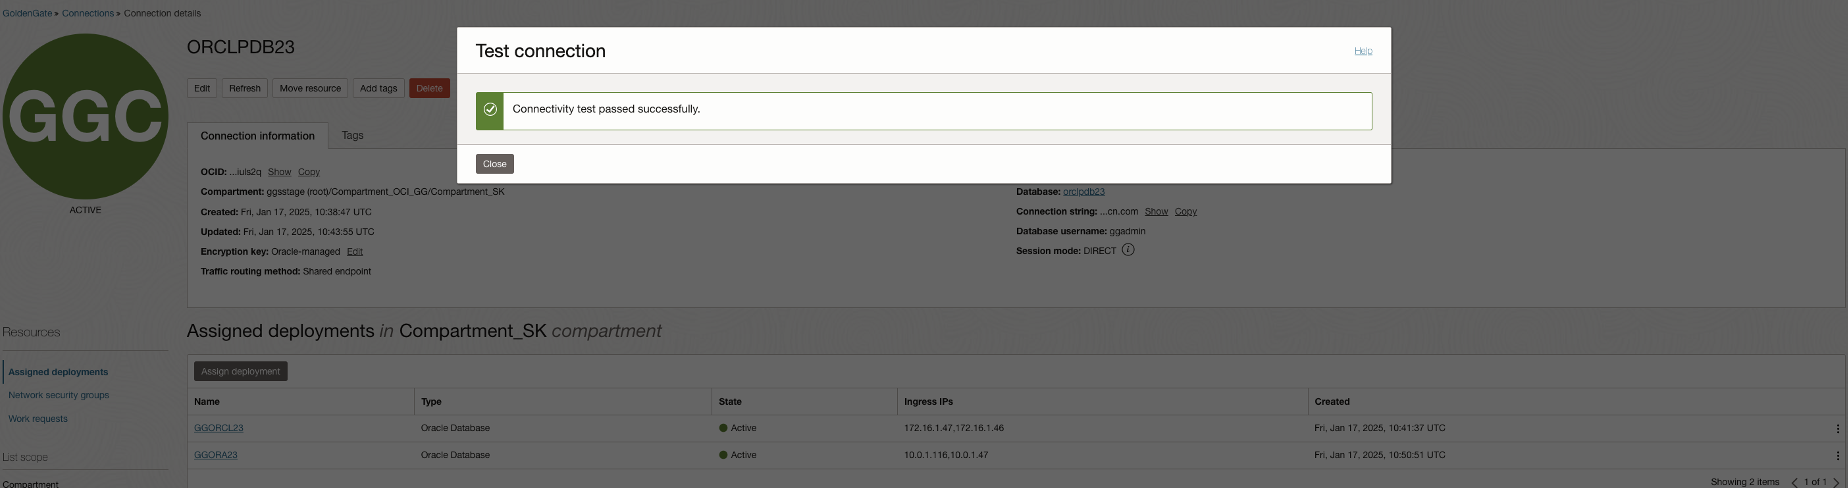This screenshot has height=488, width=1848.
Task: Show the full OCID
Action: coord(280,172)
